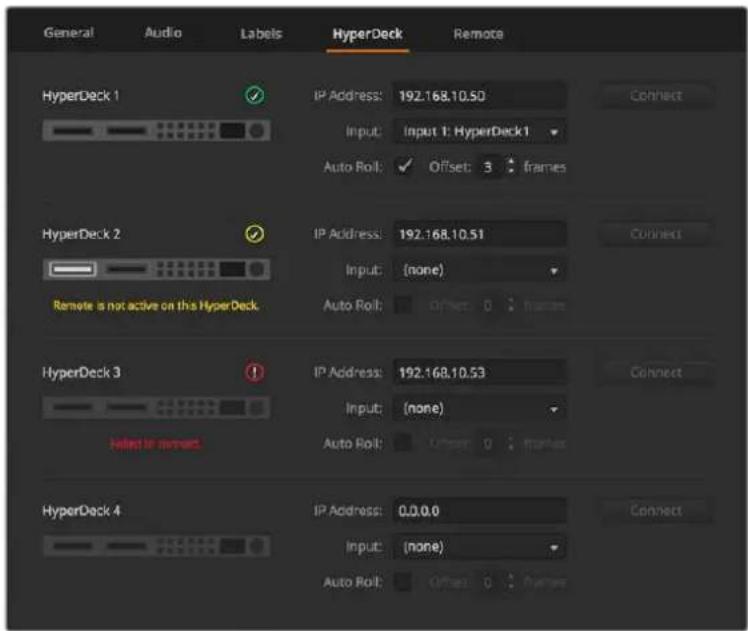Click the HyperDeck 4 label
The width and height of the screenshot is (748, 631).
click(x=81, y=511)
